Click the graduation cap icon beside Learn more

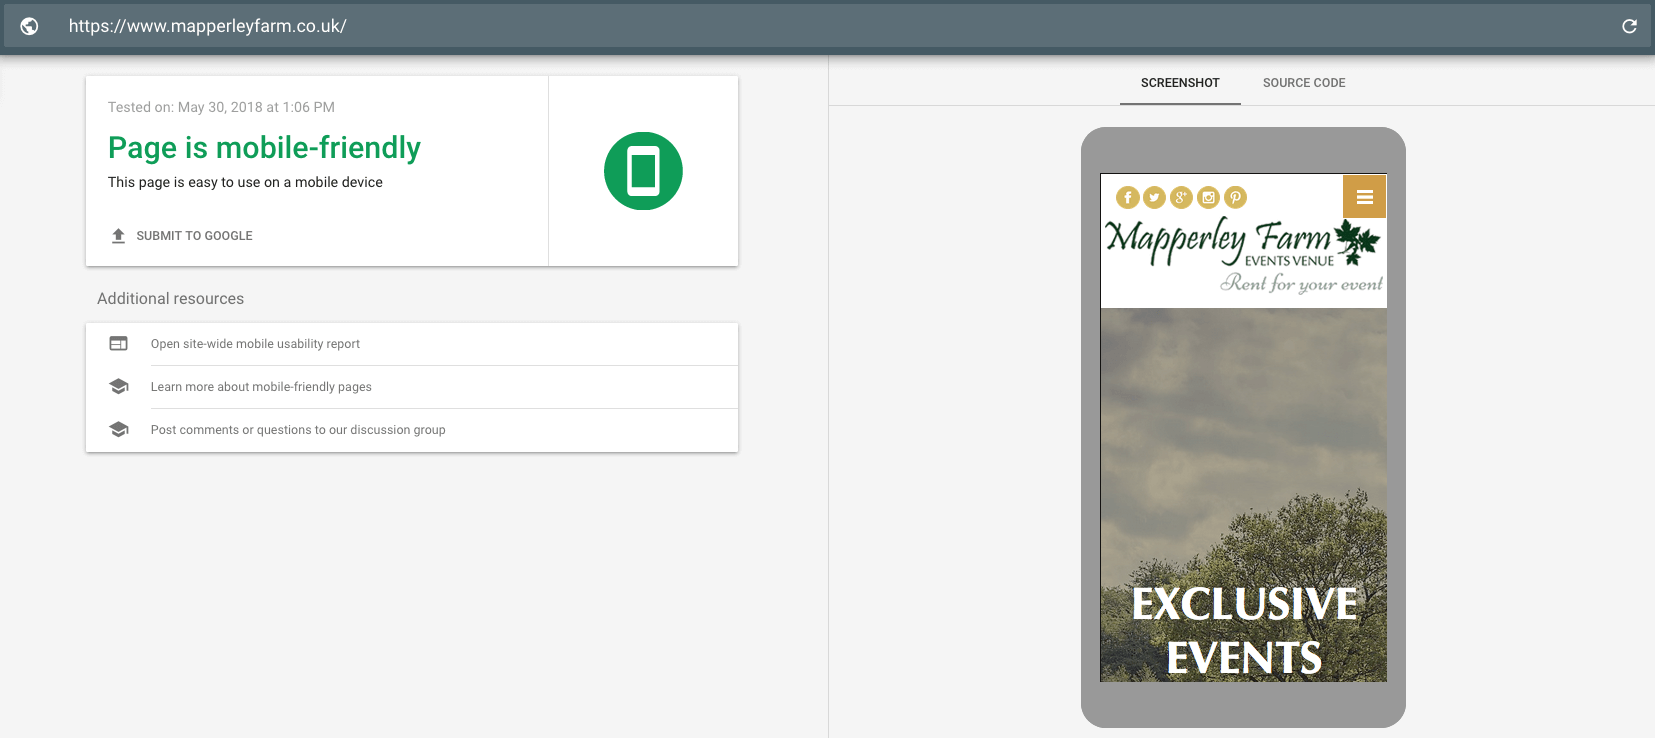click(x=118, y=387)
